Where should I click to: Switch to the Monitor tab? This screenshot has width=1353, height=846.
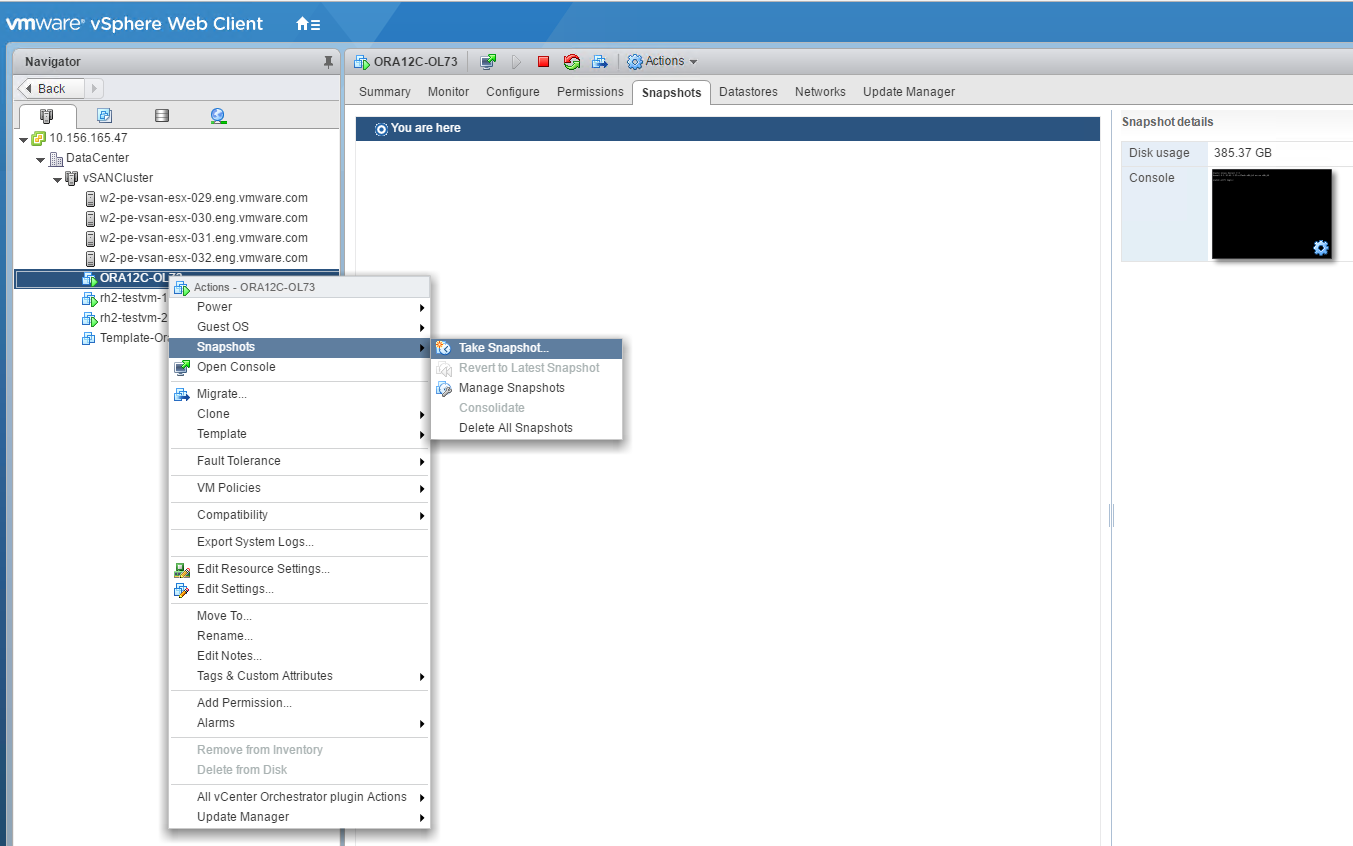448,92
